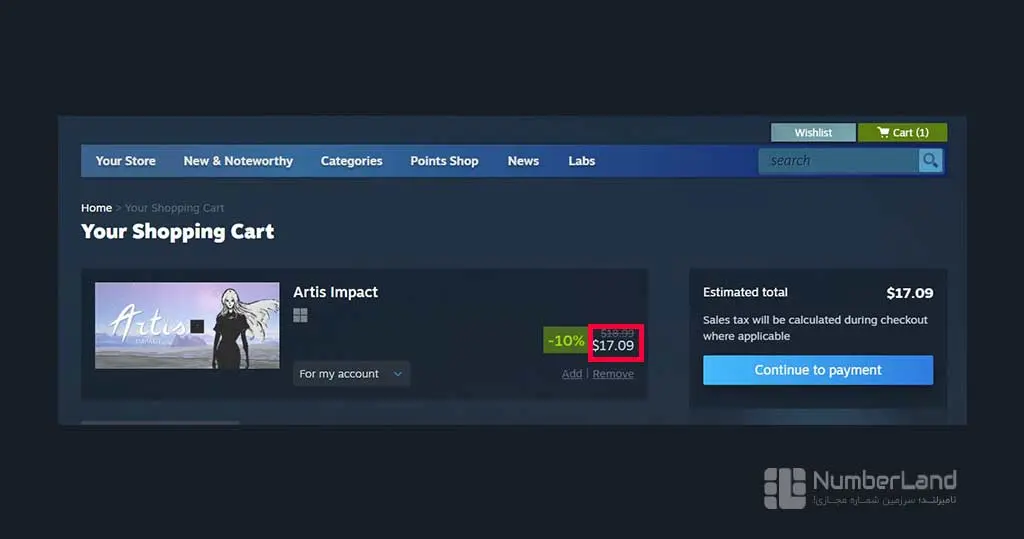The height and width of the screenshot is (539, 1024).
Task: Click into the store search field
Action: 839,161
